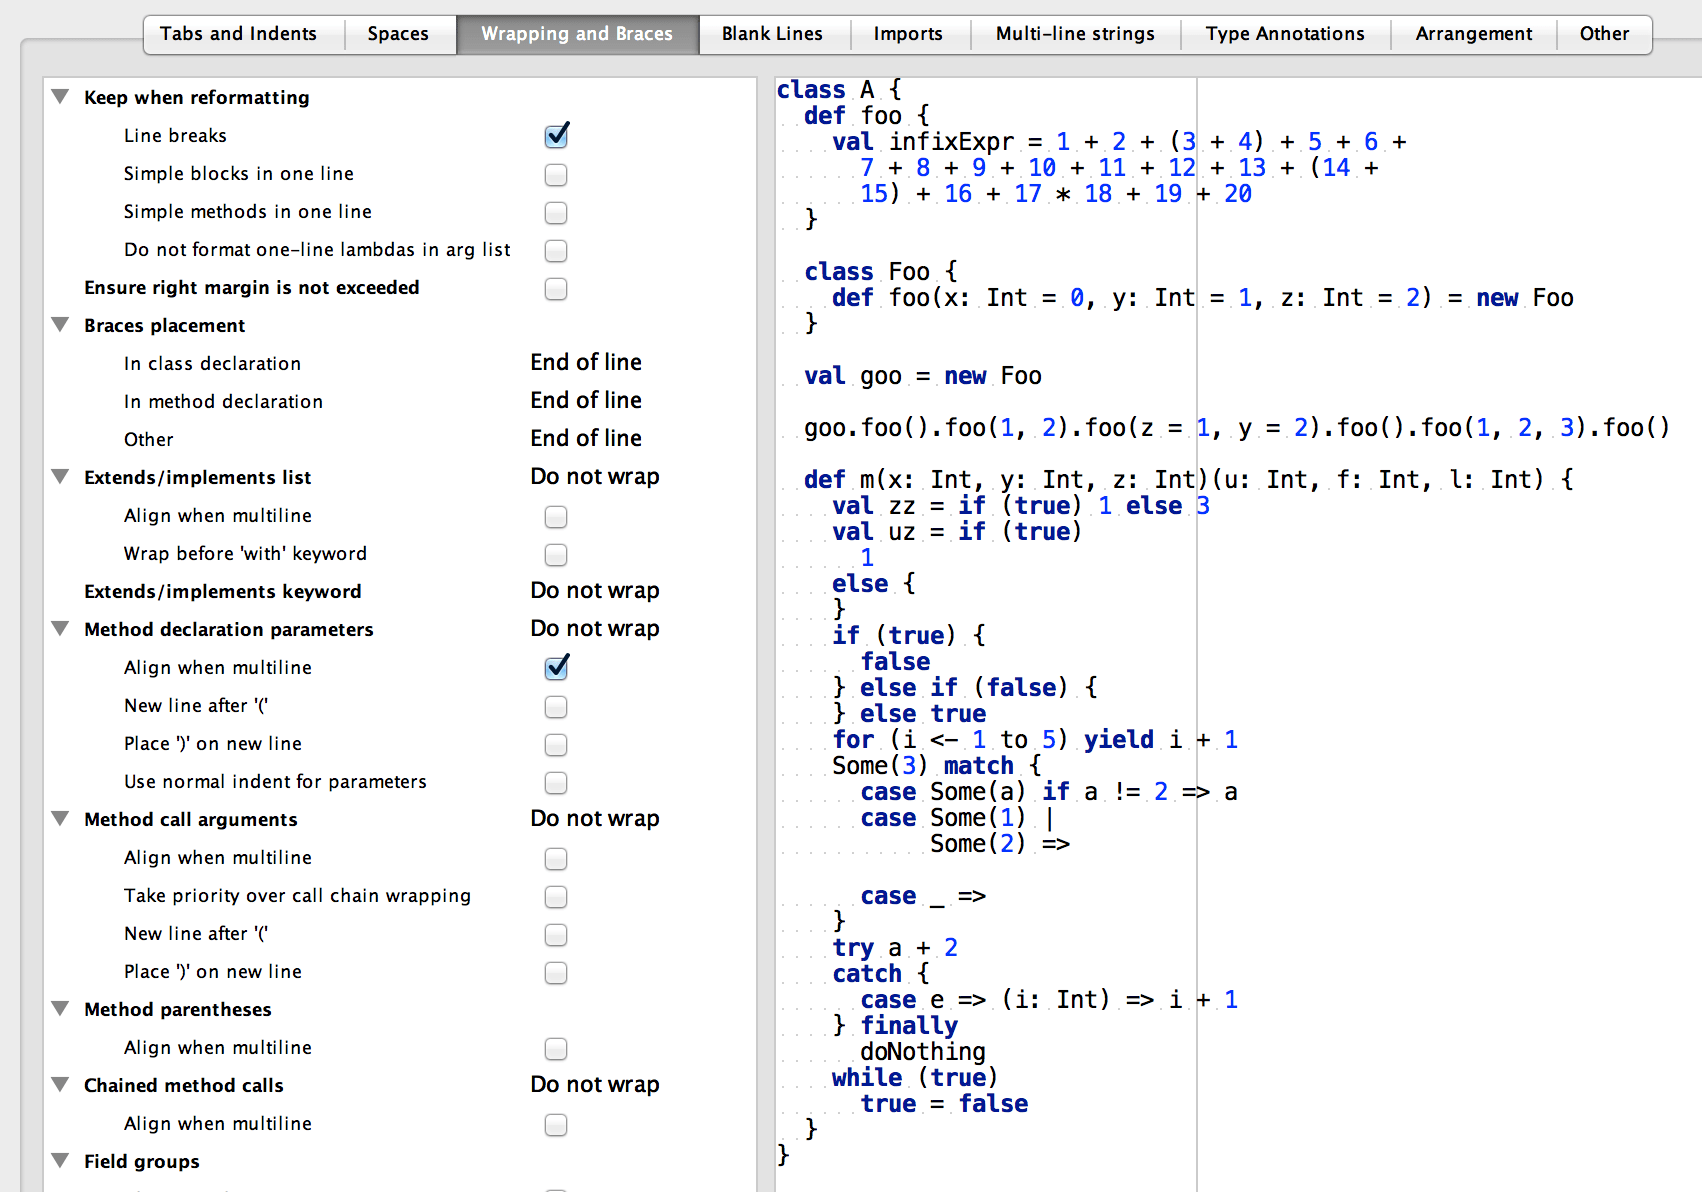
Task: Uncheck 'Align when multiline' under Method declaration parameters
Action: 556,668
